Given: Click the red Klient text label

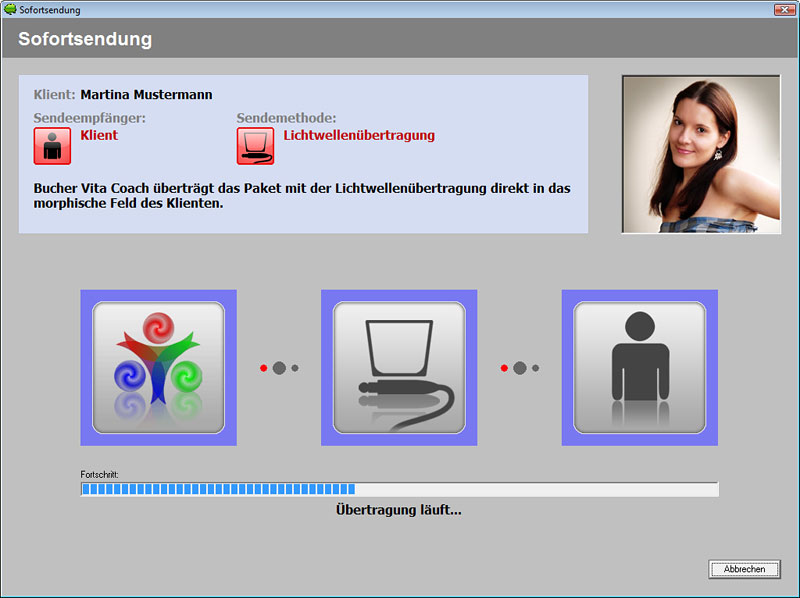Looking at the screenshot, I should pos(99,135).
